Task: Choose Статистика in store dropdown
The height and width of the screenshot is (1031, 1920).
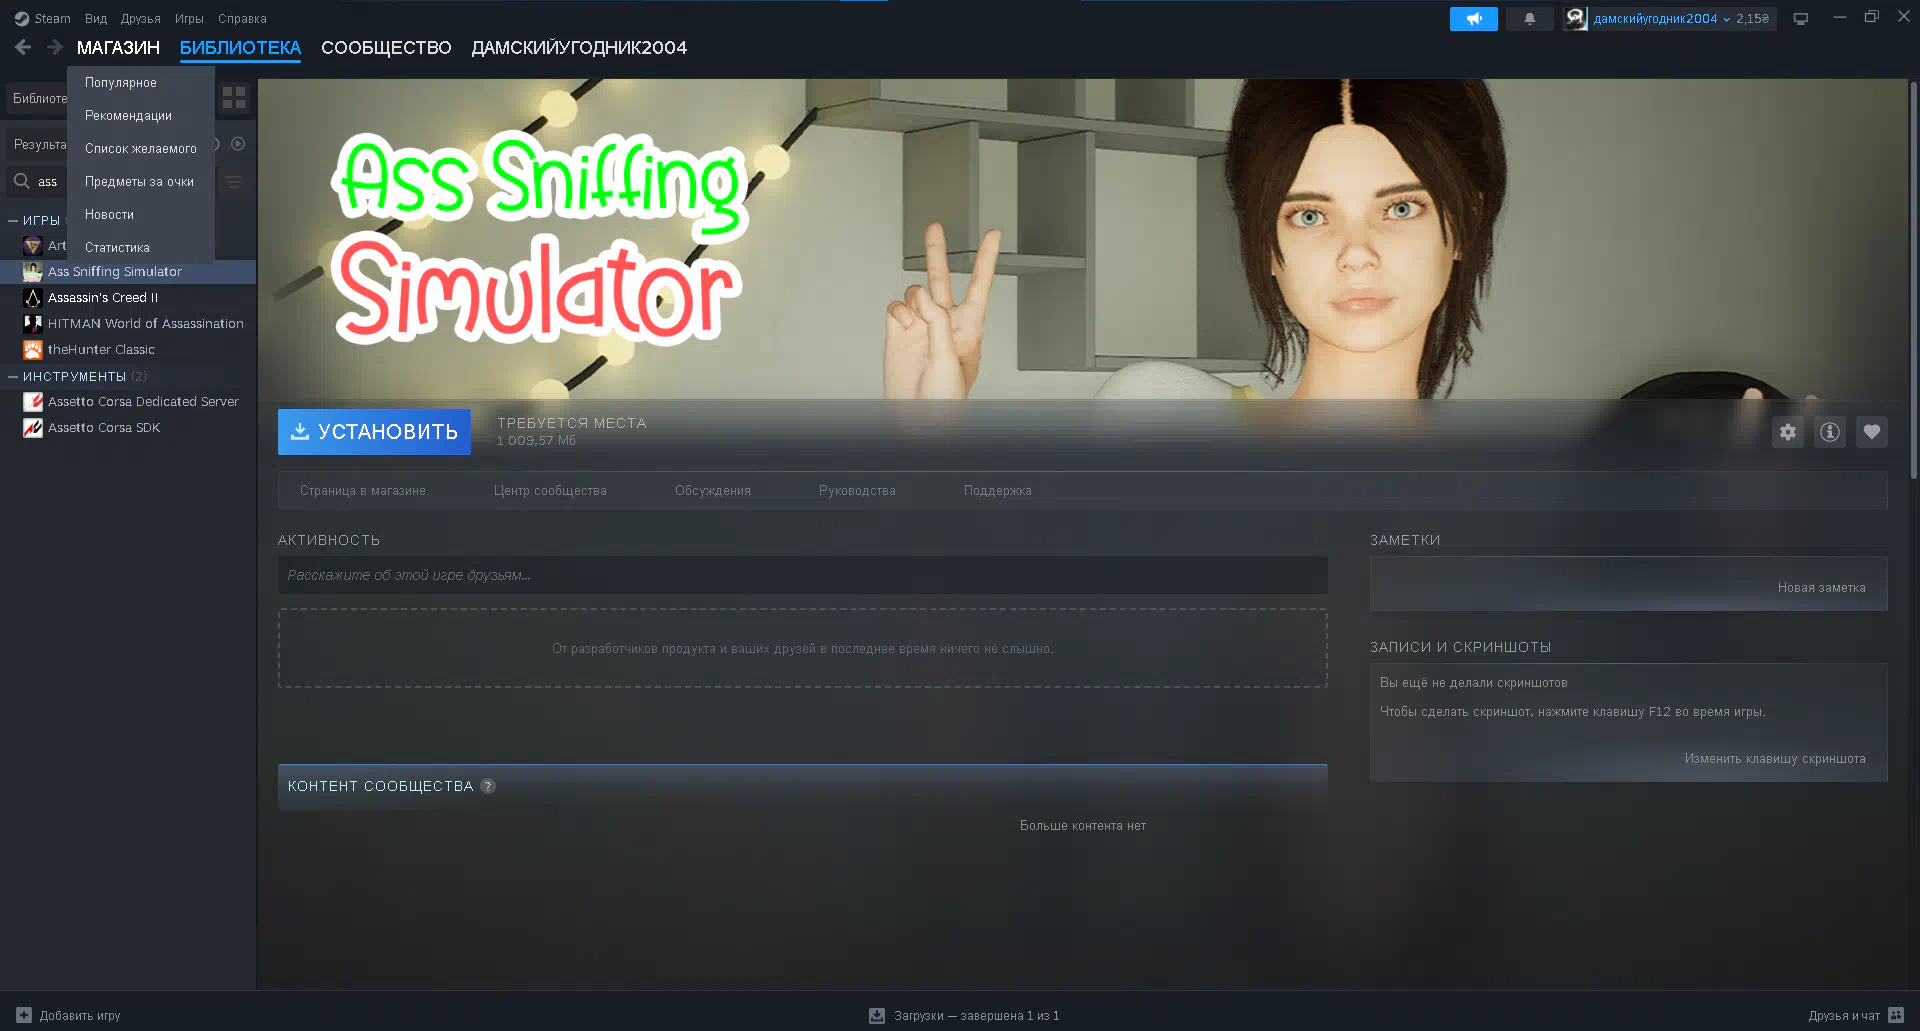Action: tap(141, 247)
